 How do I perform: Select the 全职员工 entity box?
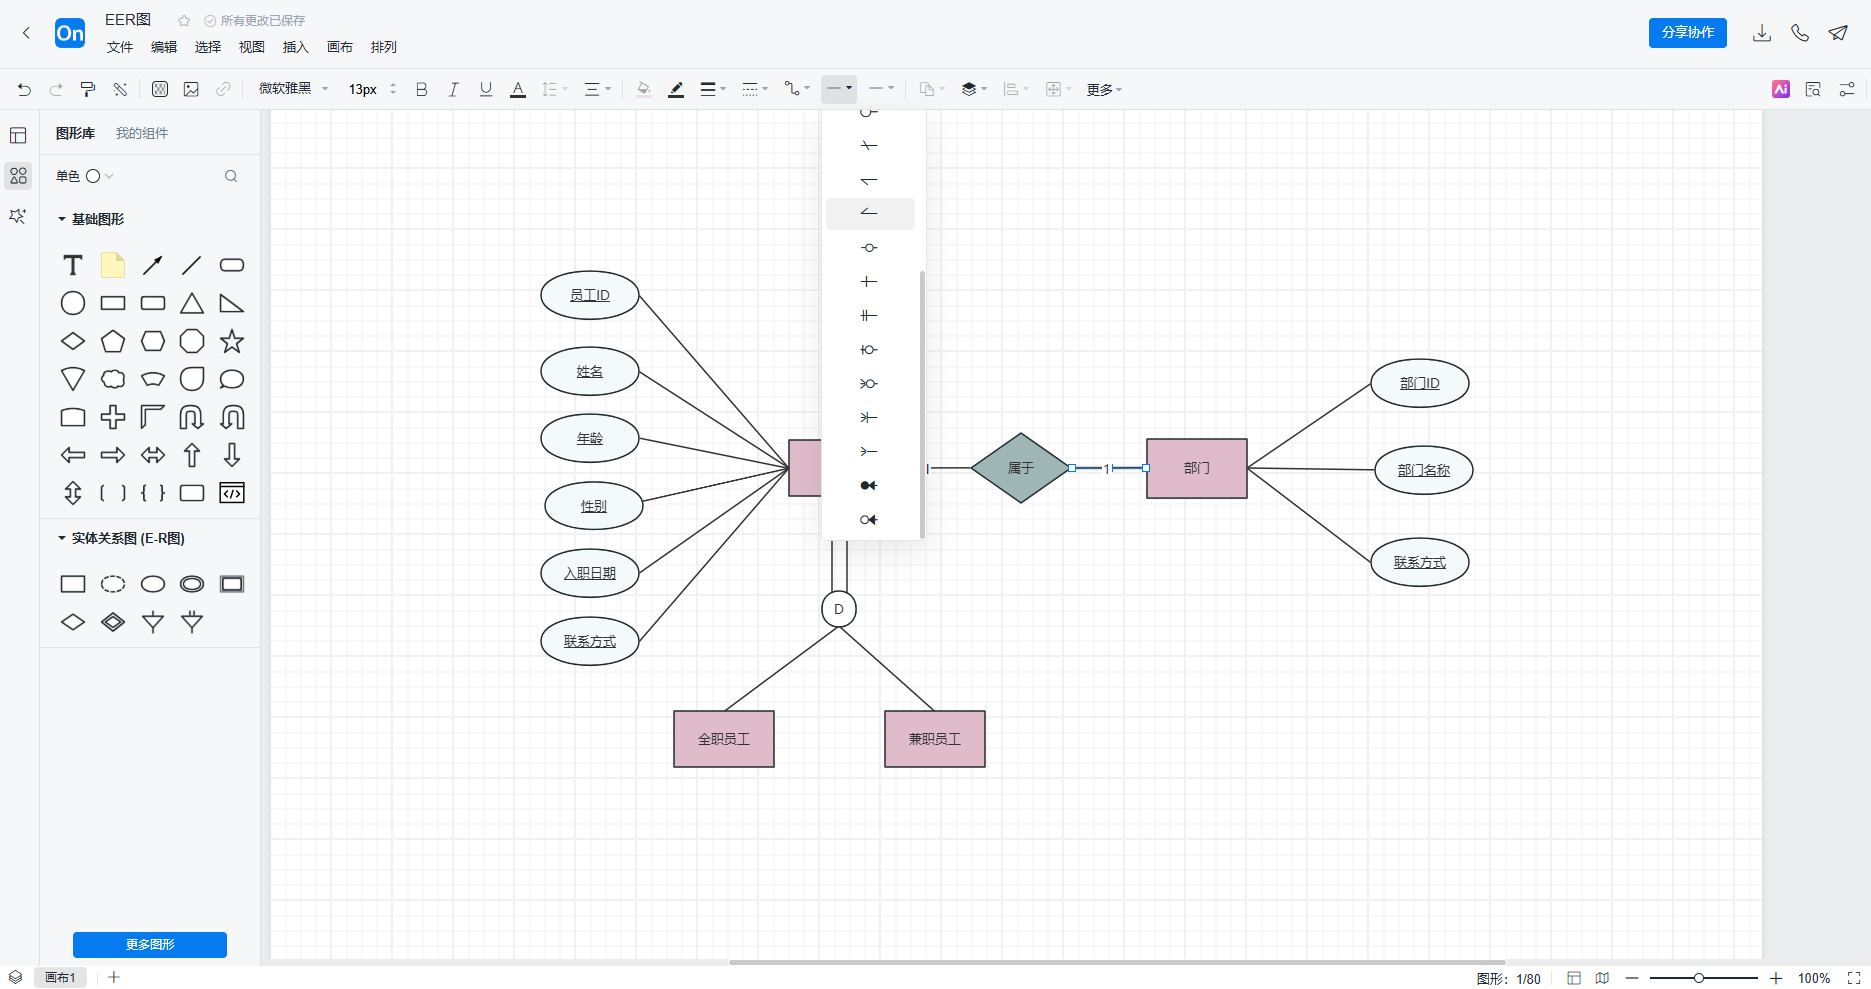click(x=724, y=739)
